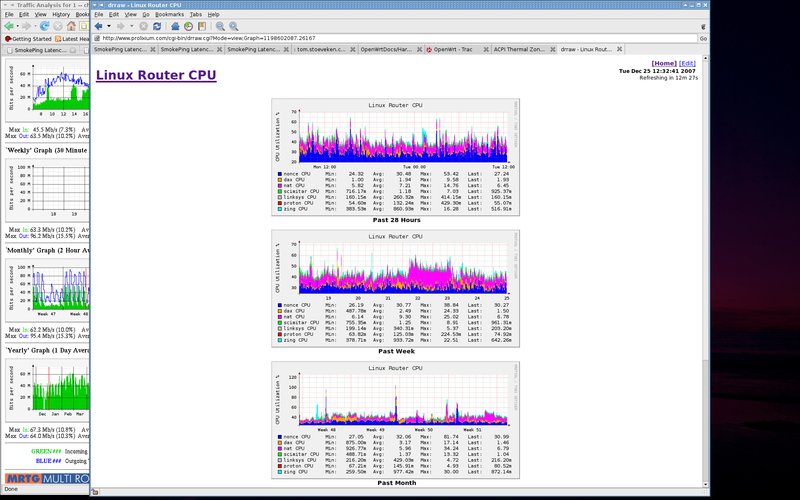This screenshot has height=500, width=800.
Task: Click the status bar icon at the drraw window's bottom
Action: [95, 492]
